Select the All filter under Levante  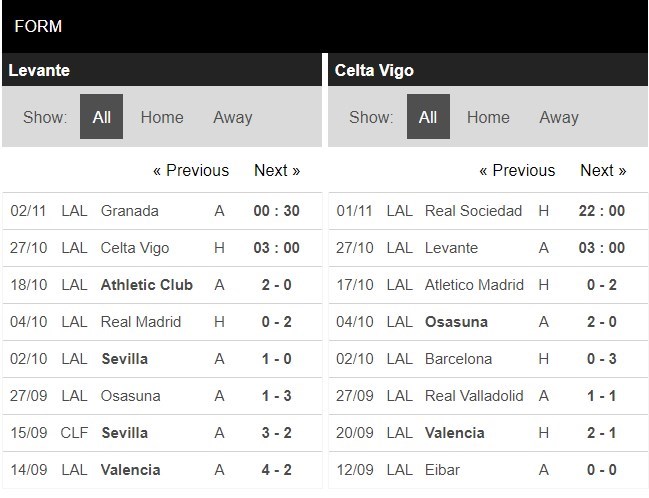coord(101,117)
